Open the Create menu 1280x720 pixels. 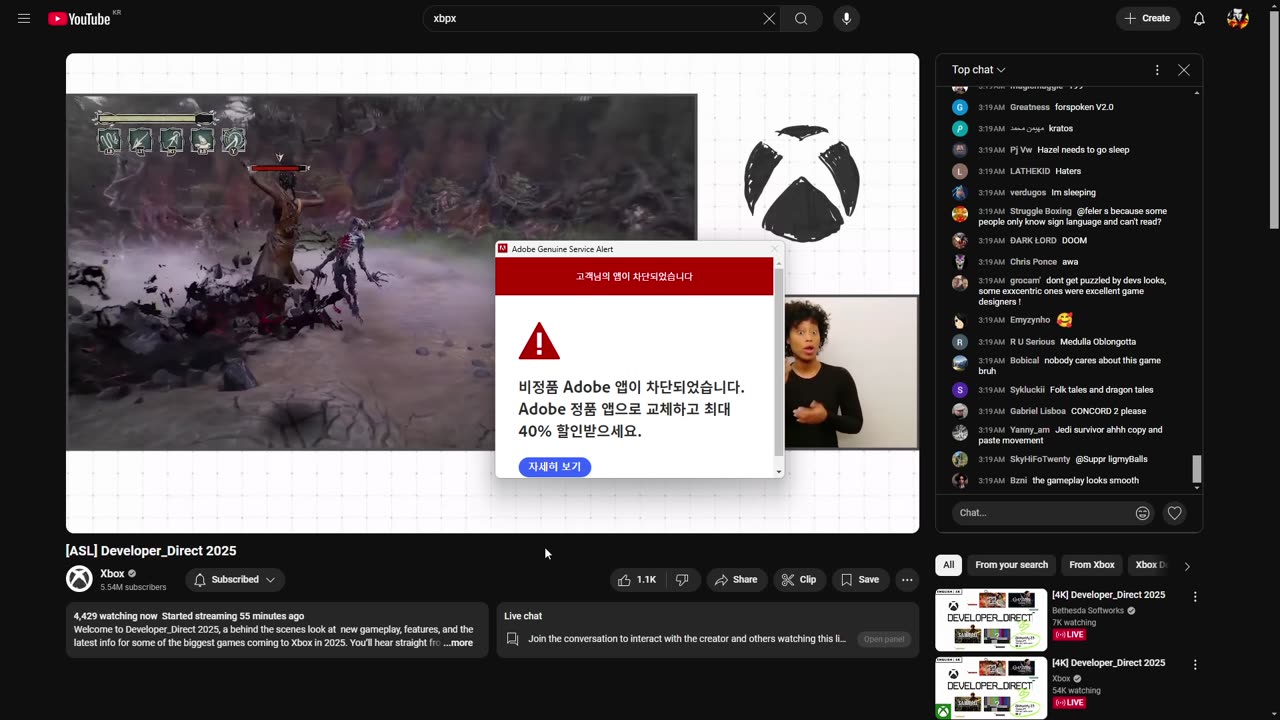coord(1148,19)
